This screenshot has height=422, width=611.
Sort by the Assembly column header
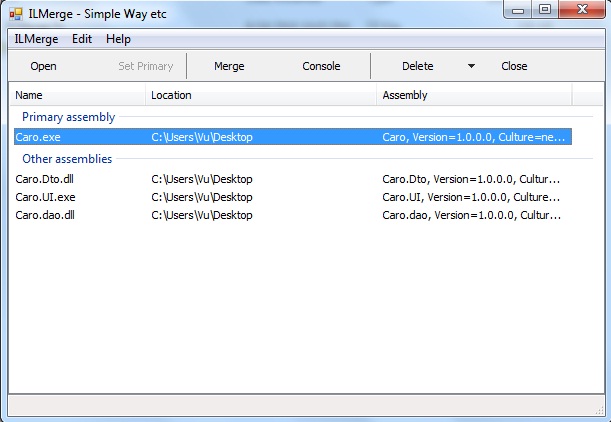pyautogui.click(x=474, y=95)
